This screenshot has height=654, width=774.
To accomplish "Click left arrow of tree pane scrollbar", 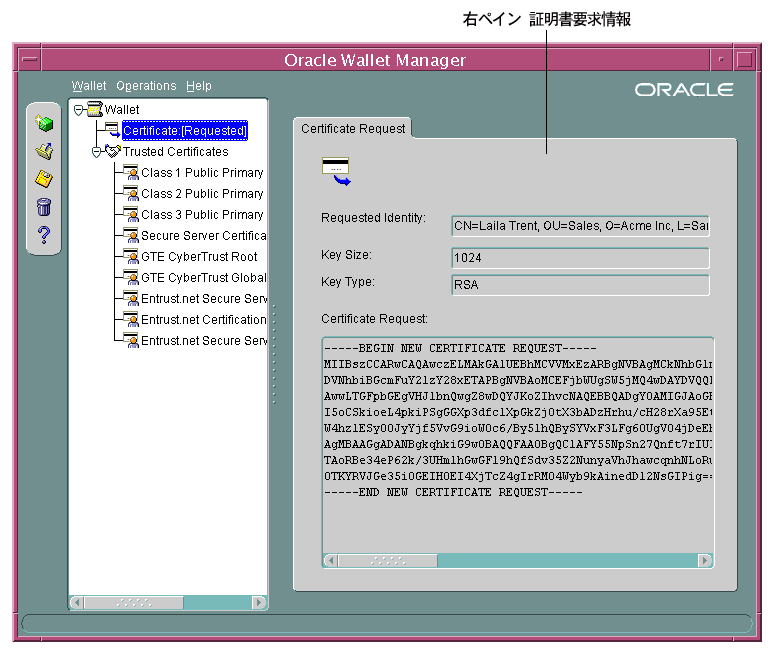I will 77,602.
